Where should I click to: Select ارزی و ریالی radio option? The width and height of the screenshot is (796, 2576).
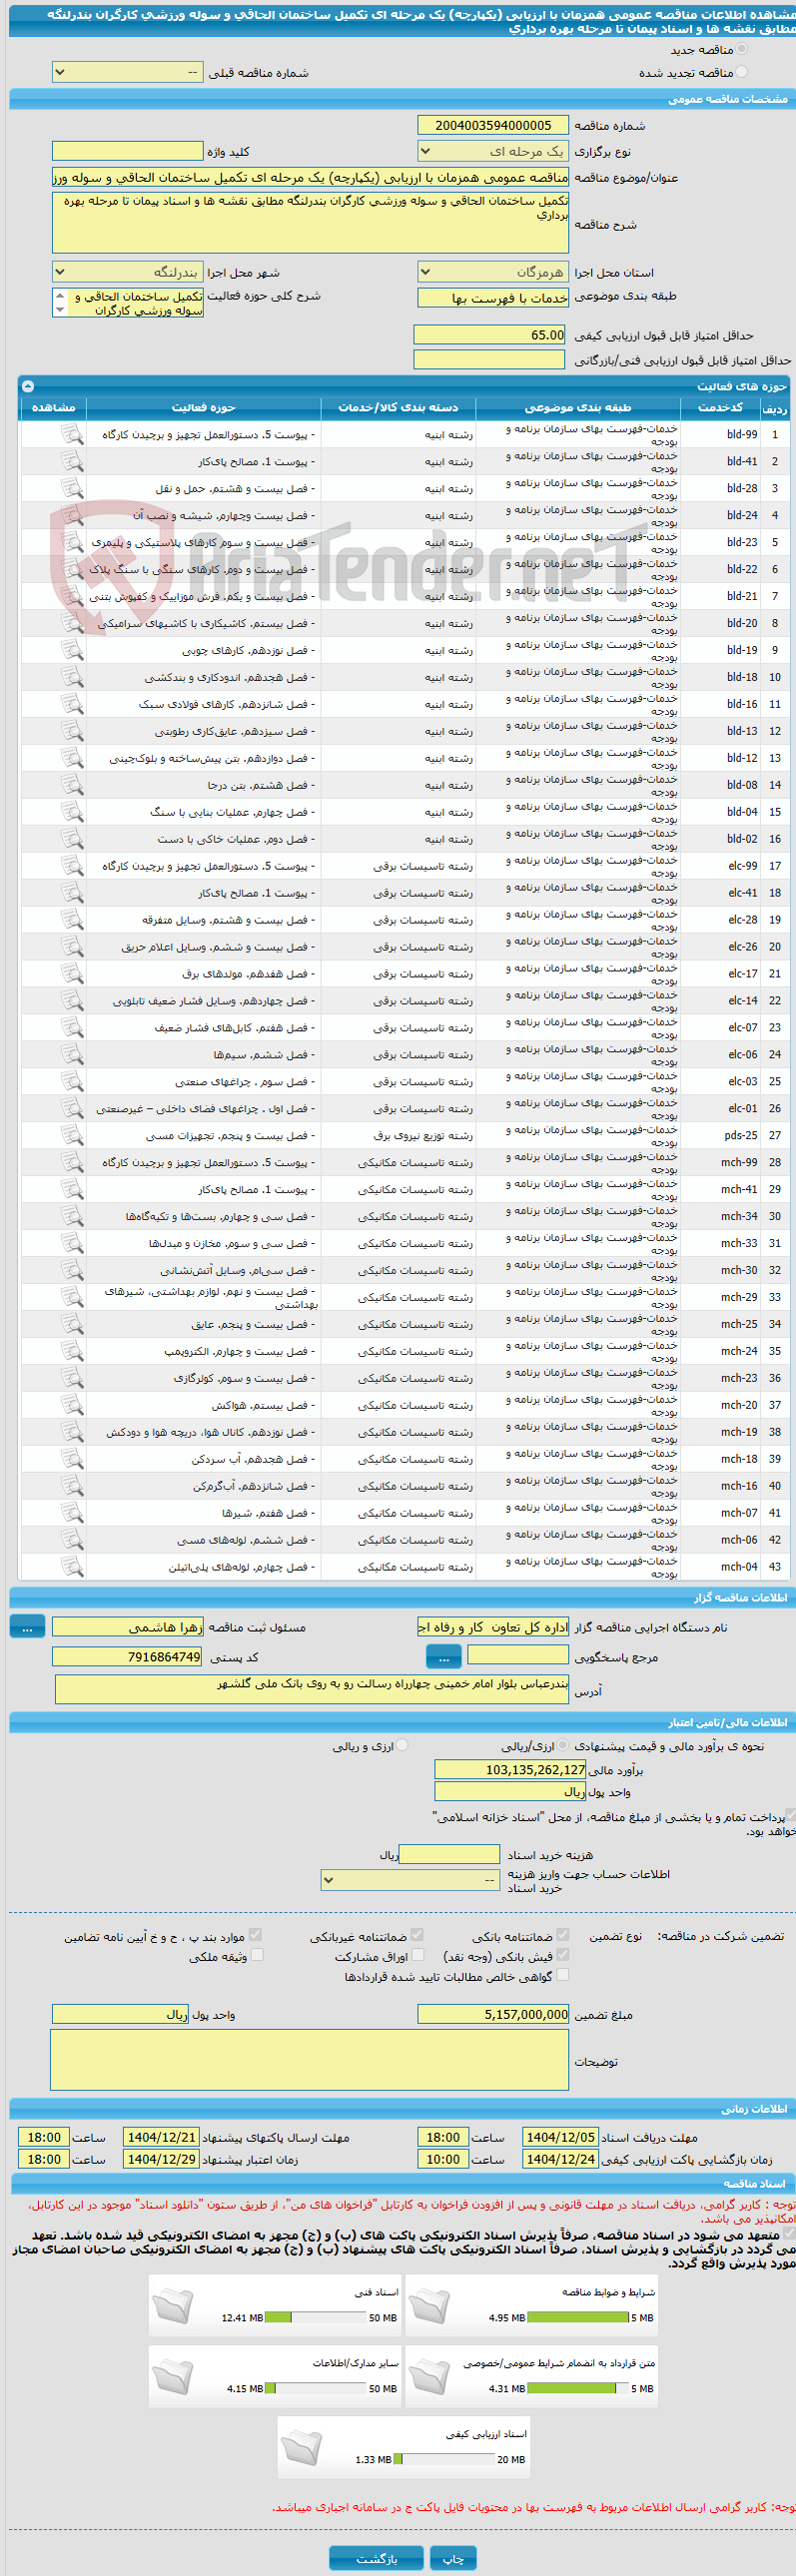[x=402, y=1746]
